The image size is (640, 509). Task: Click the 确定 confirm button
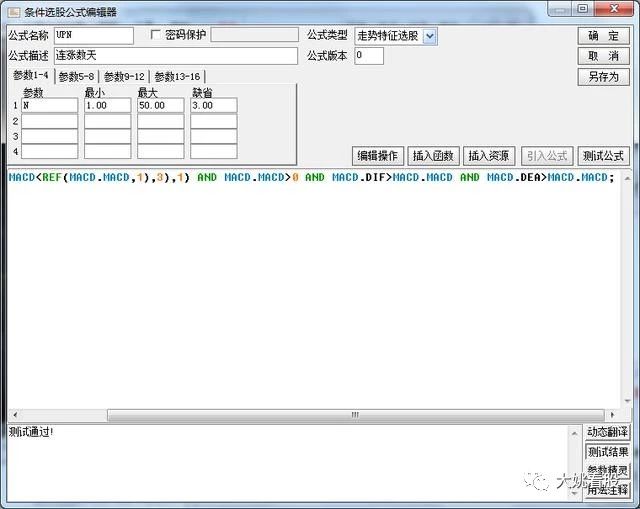click(x=604, y=36)
